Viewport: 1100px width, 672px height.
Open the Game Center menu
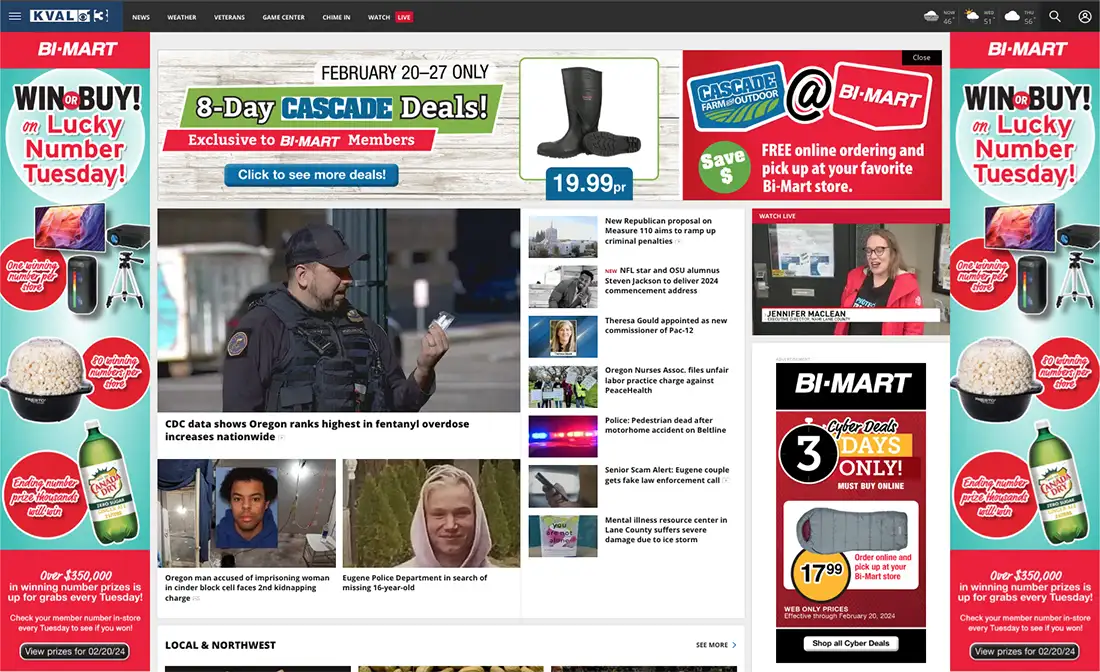pos(283,17)
